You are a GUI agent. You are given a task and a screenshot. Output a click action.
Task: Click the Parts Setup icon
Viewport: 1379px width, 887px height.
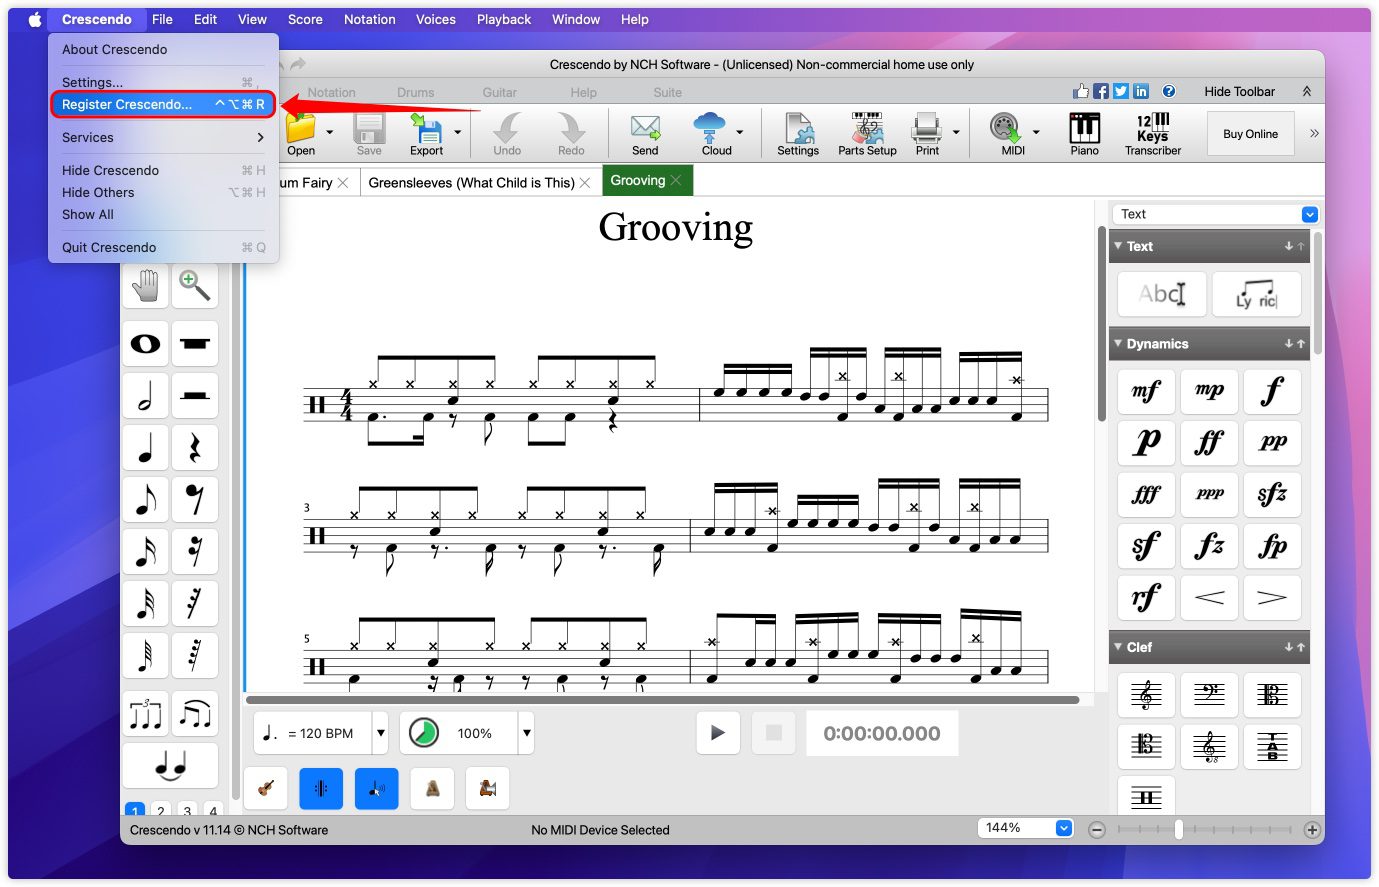click(x=867, y=134)
